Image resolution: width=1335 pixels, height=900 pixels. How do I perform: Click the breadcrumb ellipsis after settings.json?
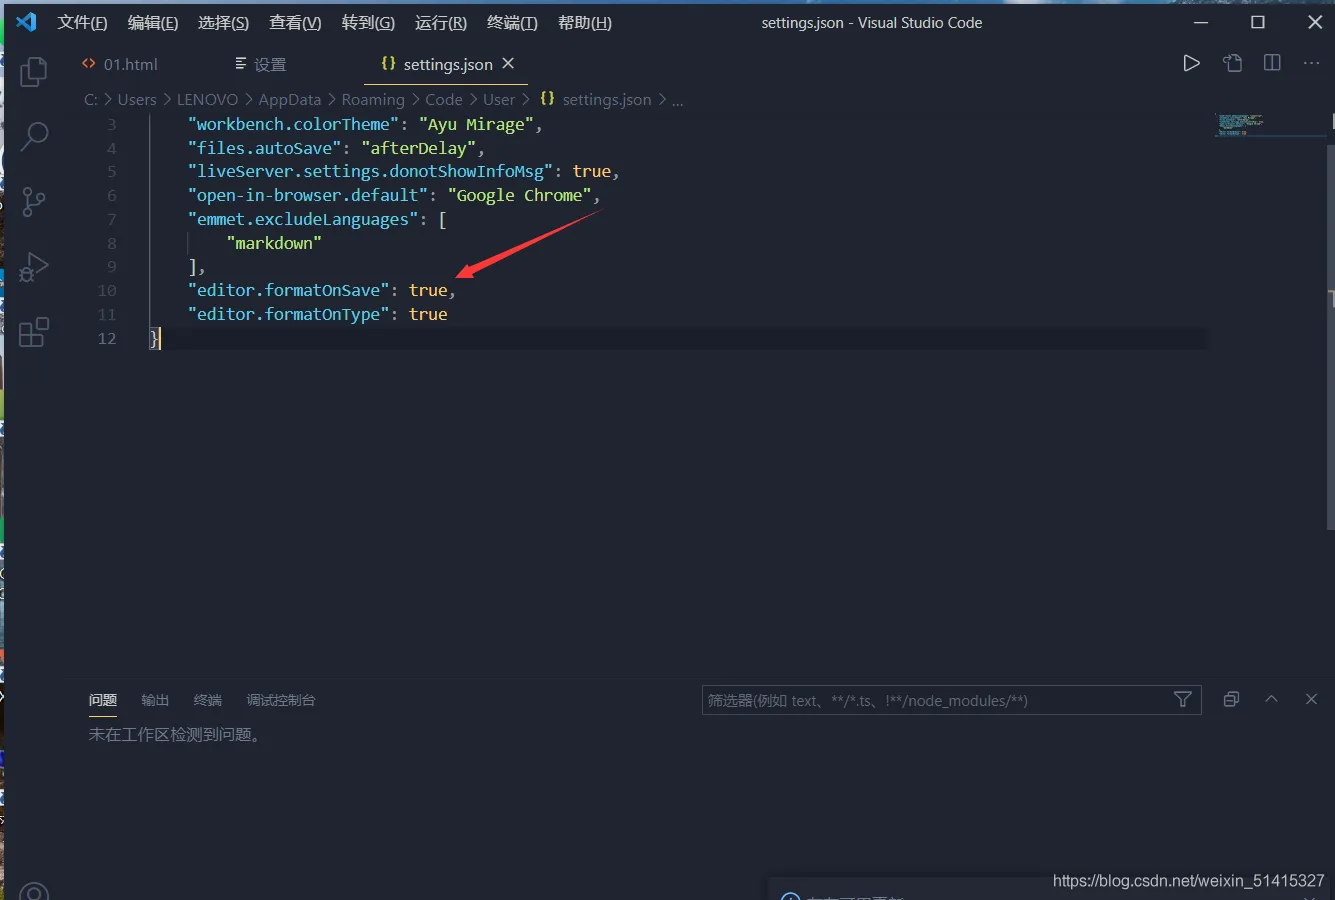click(678, 100)
